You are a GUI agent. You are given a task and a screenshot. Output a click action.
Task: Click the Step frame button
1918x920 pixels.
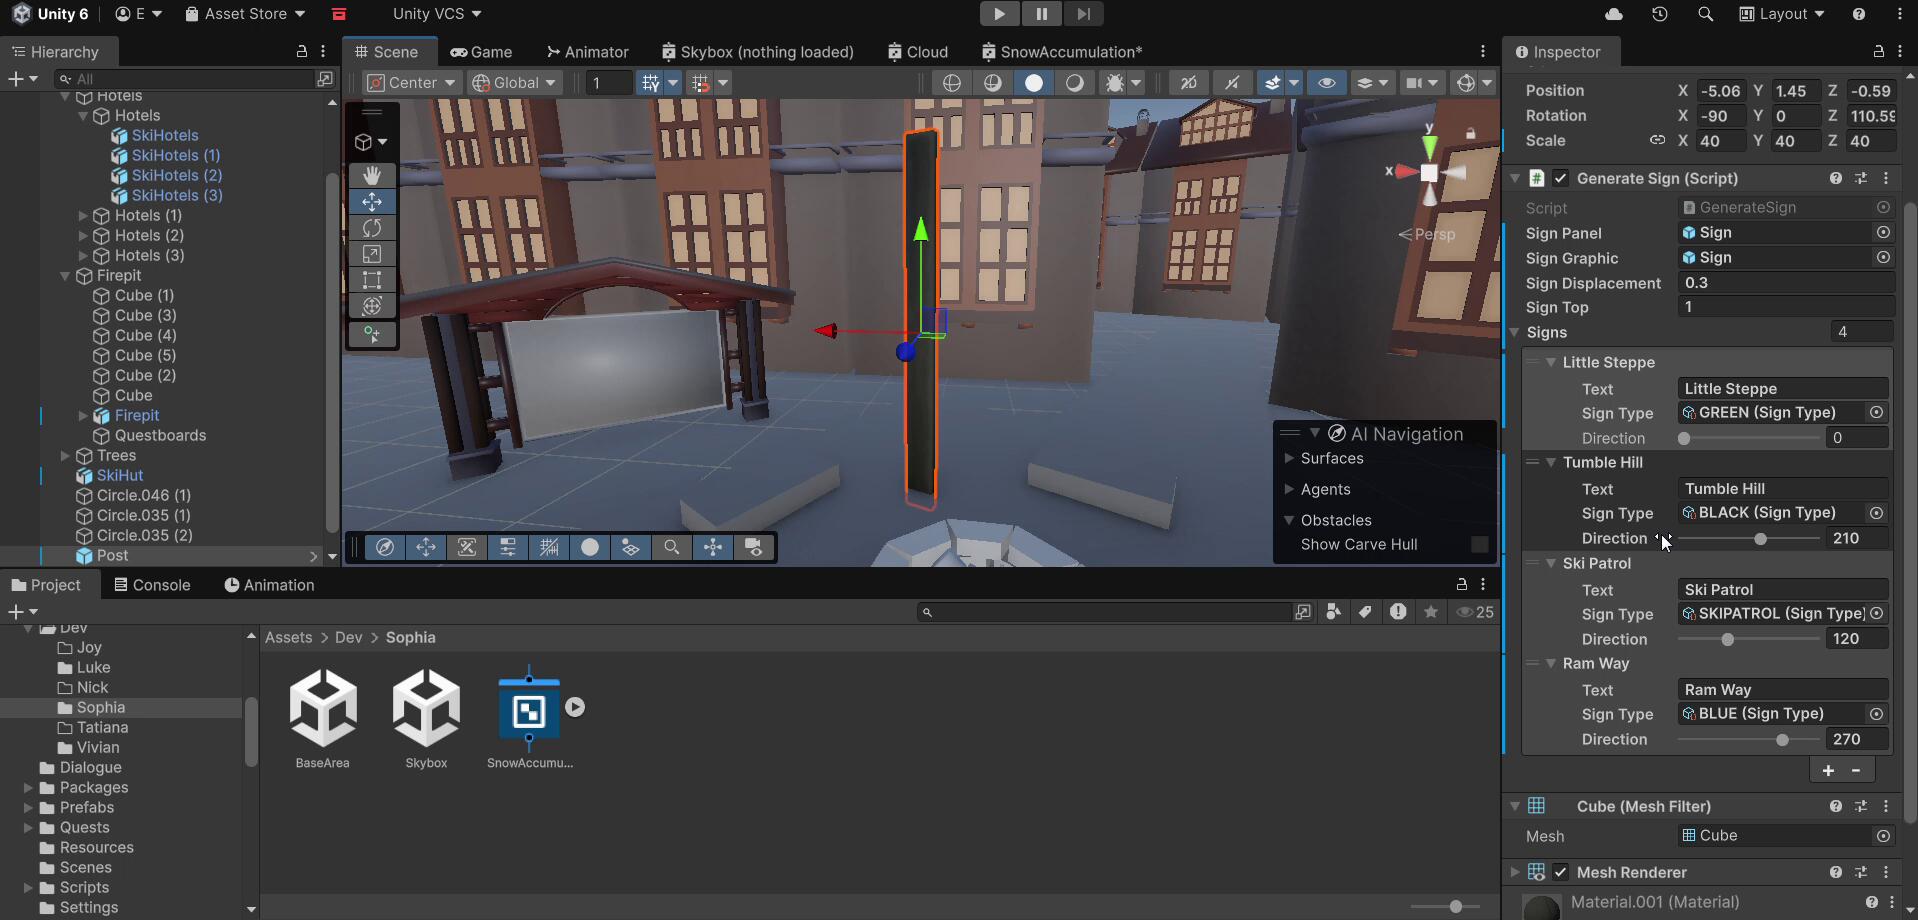click(x=1083, y=14)
